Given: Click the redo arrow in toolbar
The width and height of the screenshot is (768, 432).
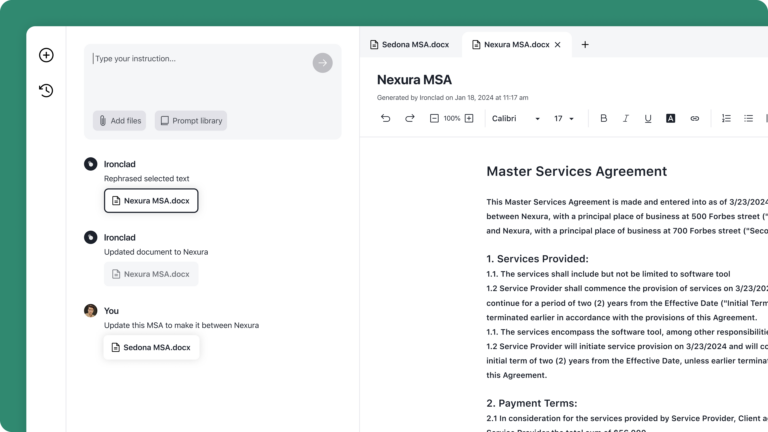Looking at the screenshot, I should pos(409,118).
